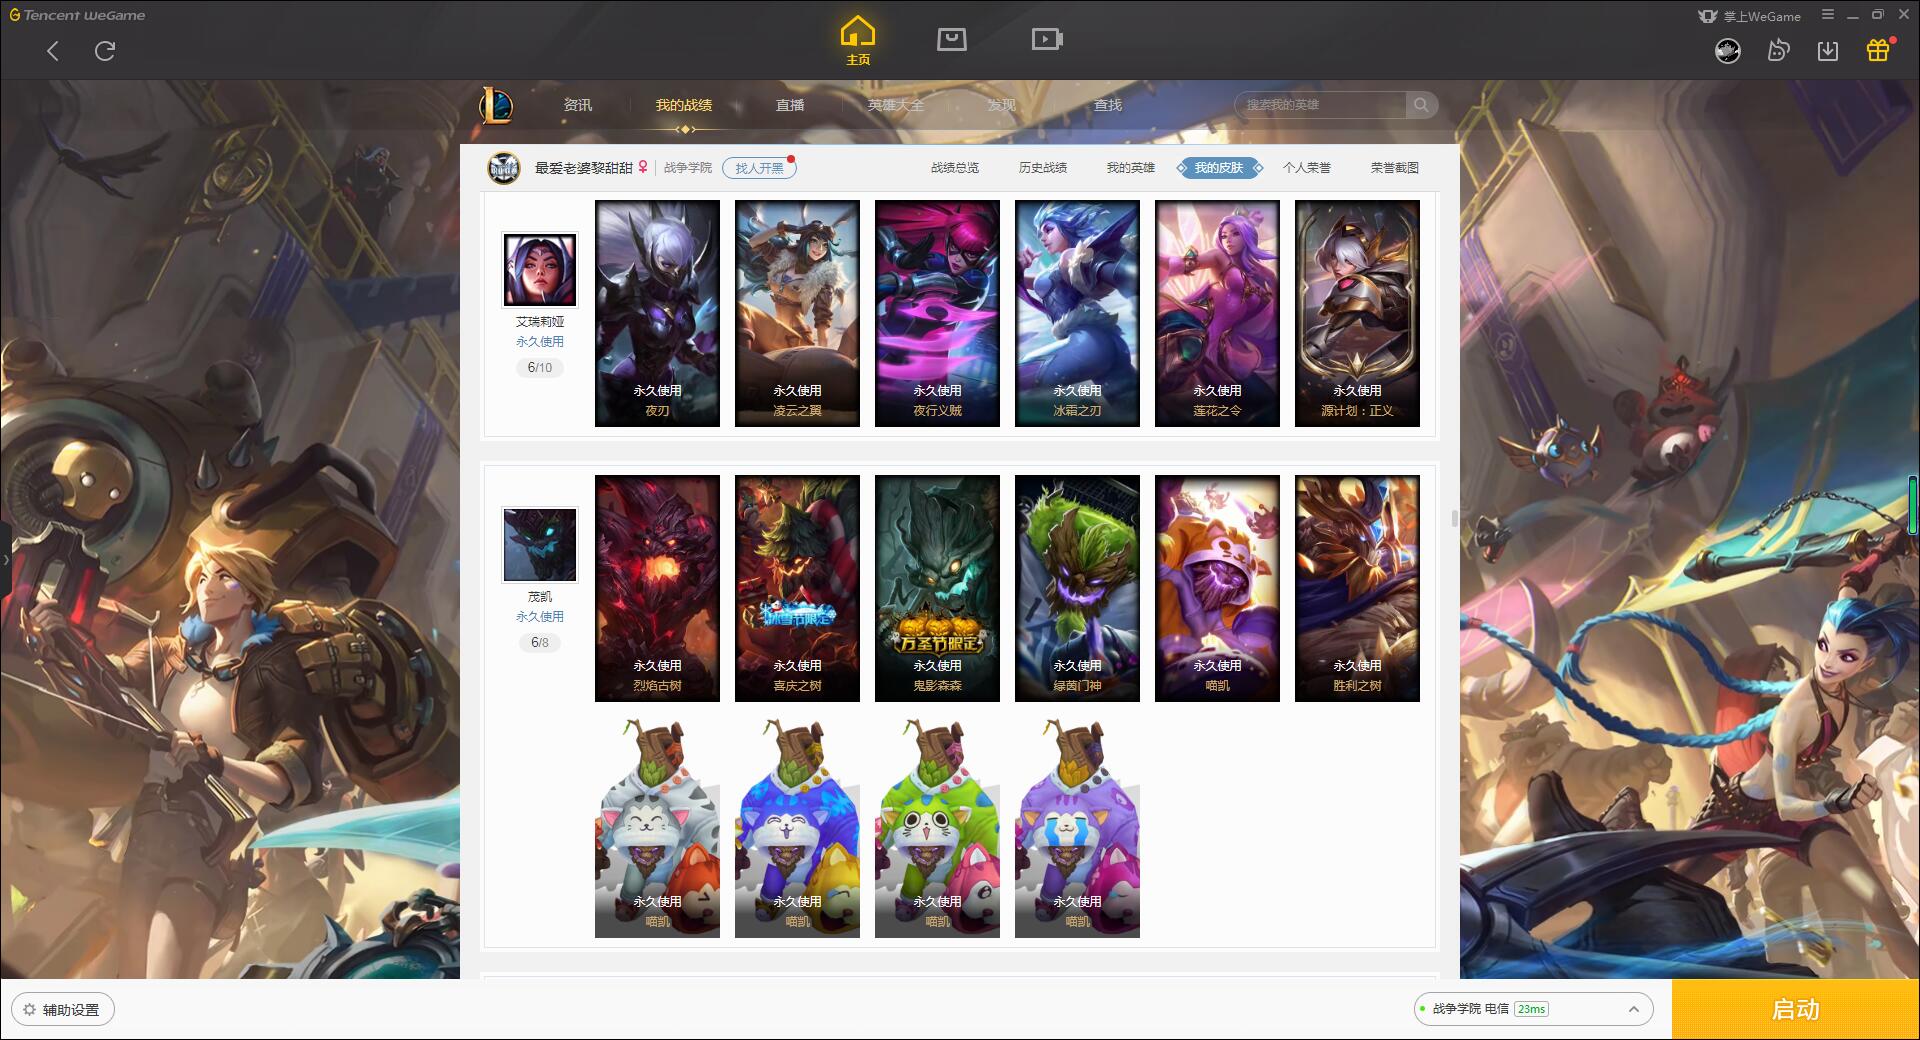Click the 6/10 skin count badge
The height and width of the screenshot is (1040, 1920).
[x=540, y=367]
